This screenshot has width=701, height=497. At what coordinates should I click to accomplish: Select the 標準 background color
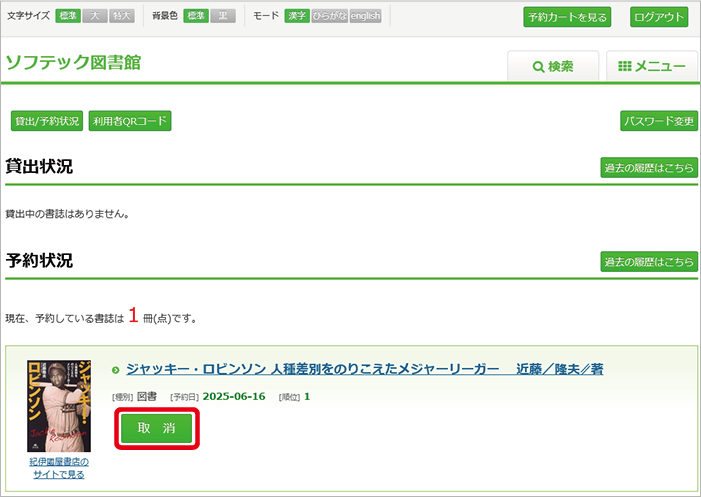coord(196,16)
